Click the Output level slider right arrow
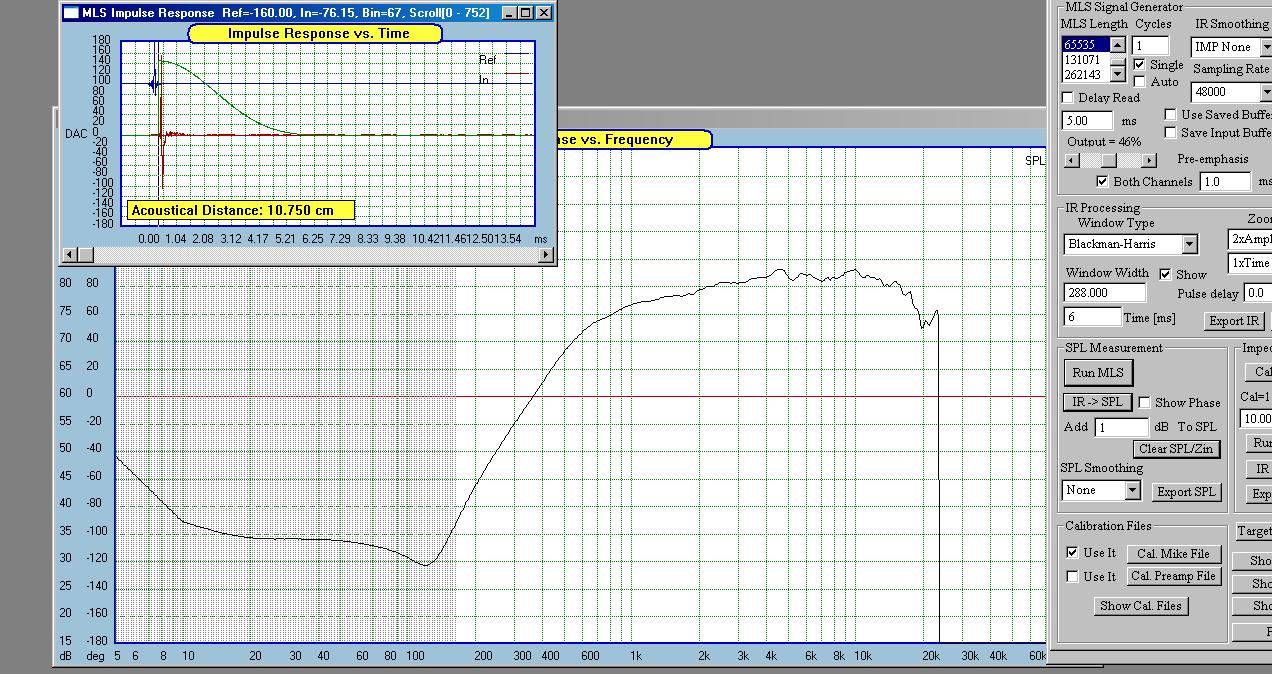This screenshot has width=1272, height=674. click(x=1150, y=160)
